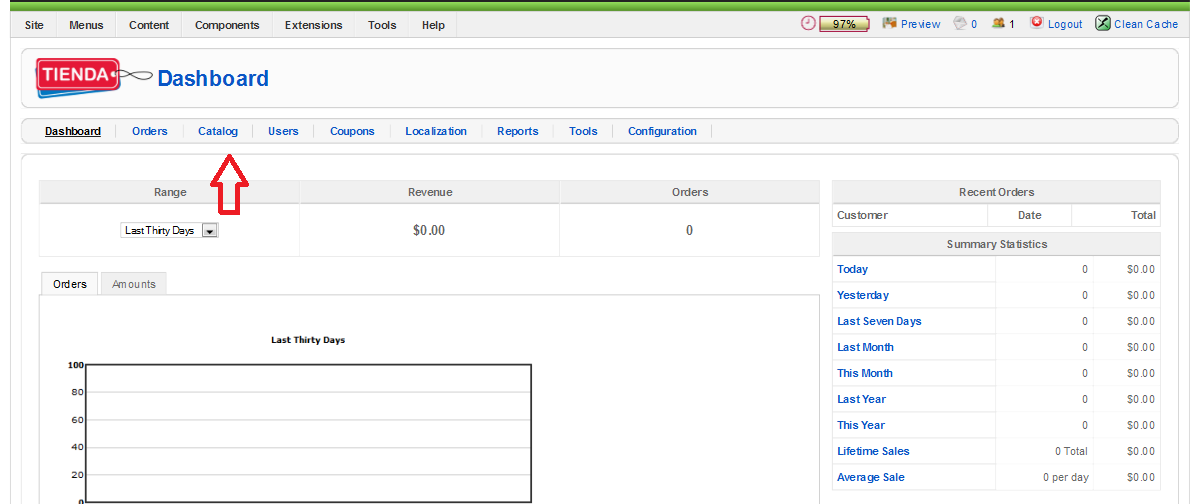Open the Lifetime Sales link
The height and width of the screenshot is (504, 1200).
(x=874, y=451)
